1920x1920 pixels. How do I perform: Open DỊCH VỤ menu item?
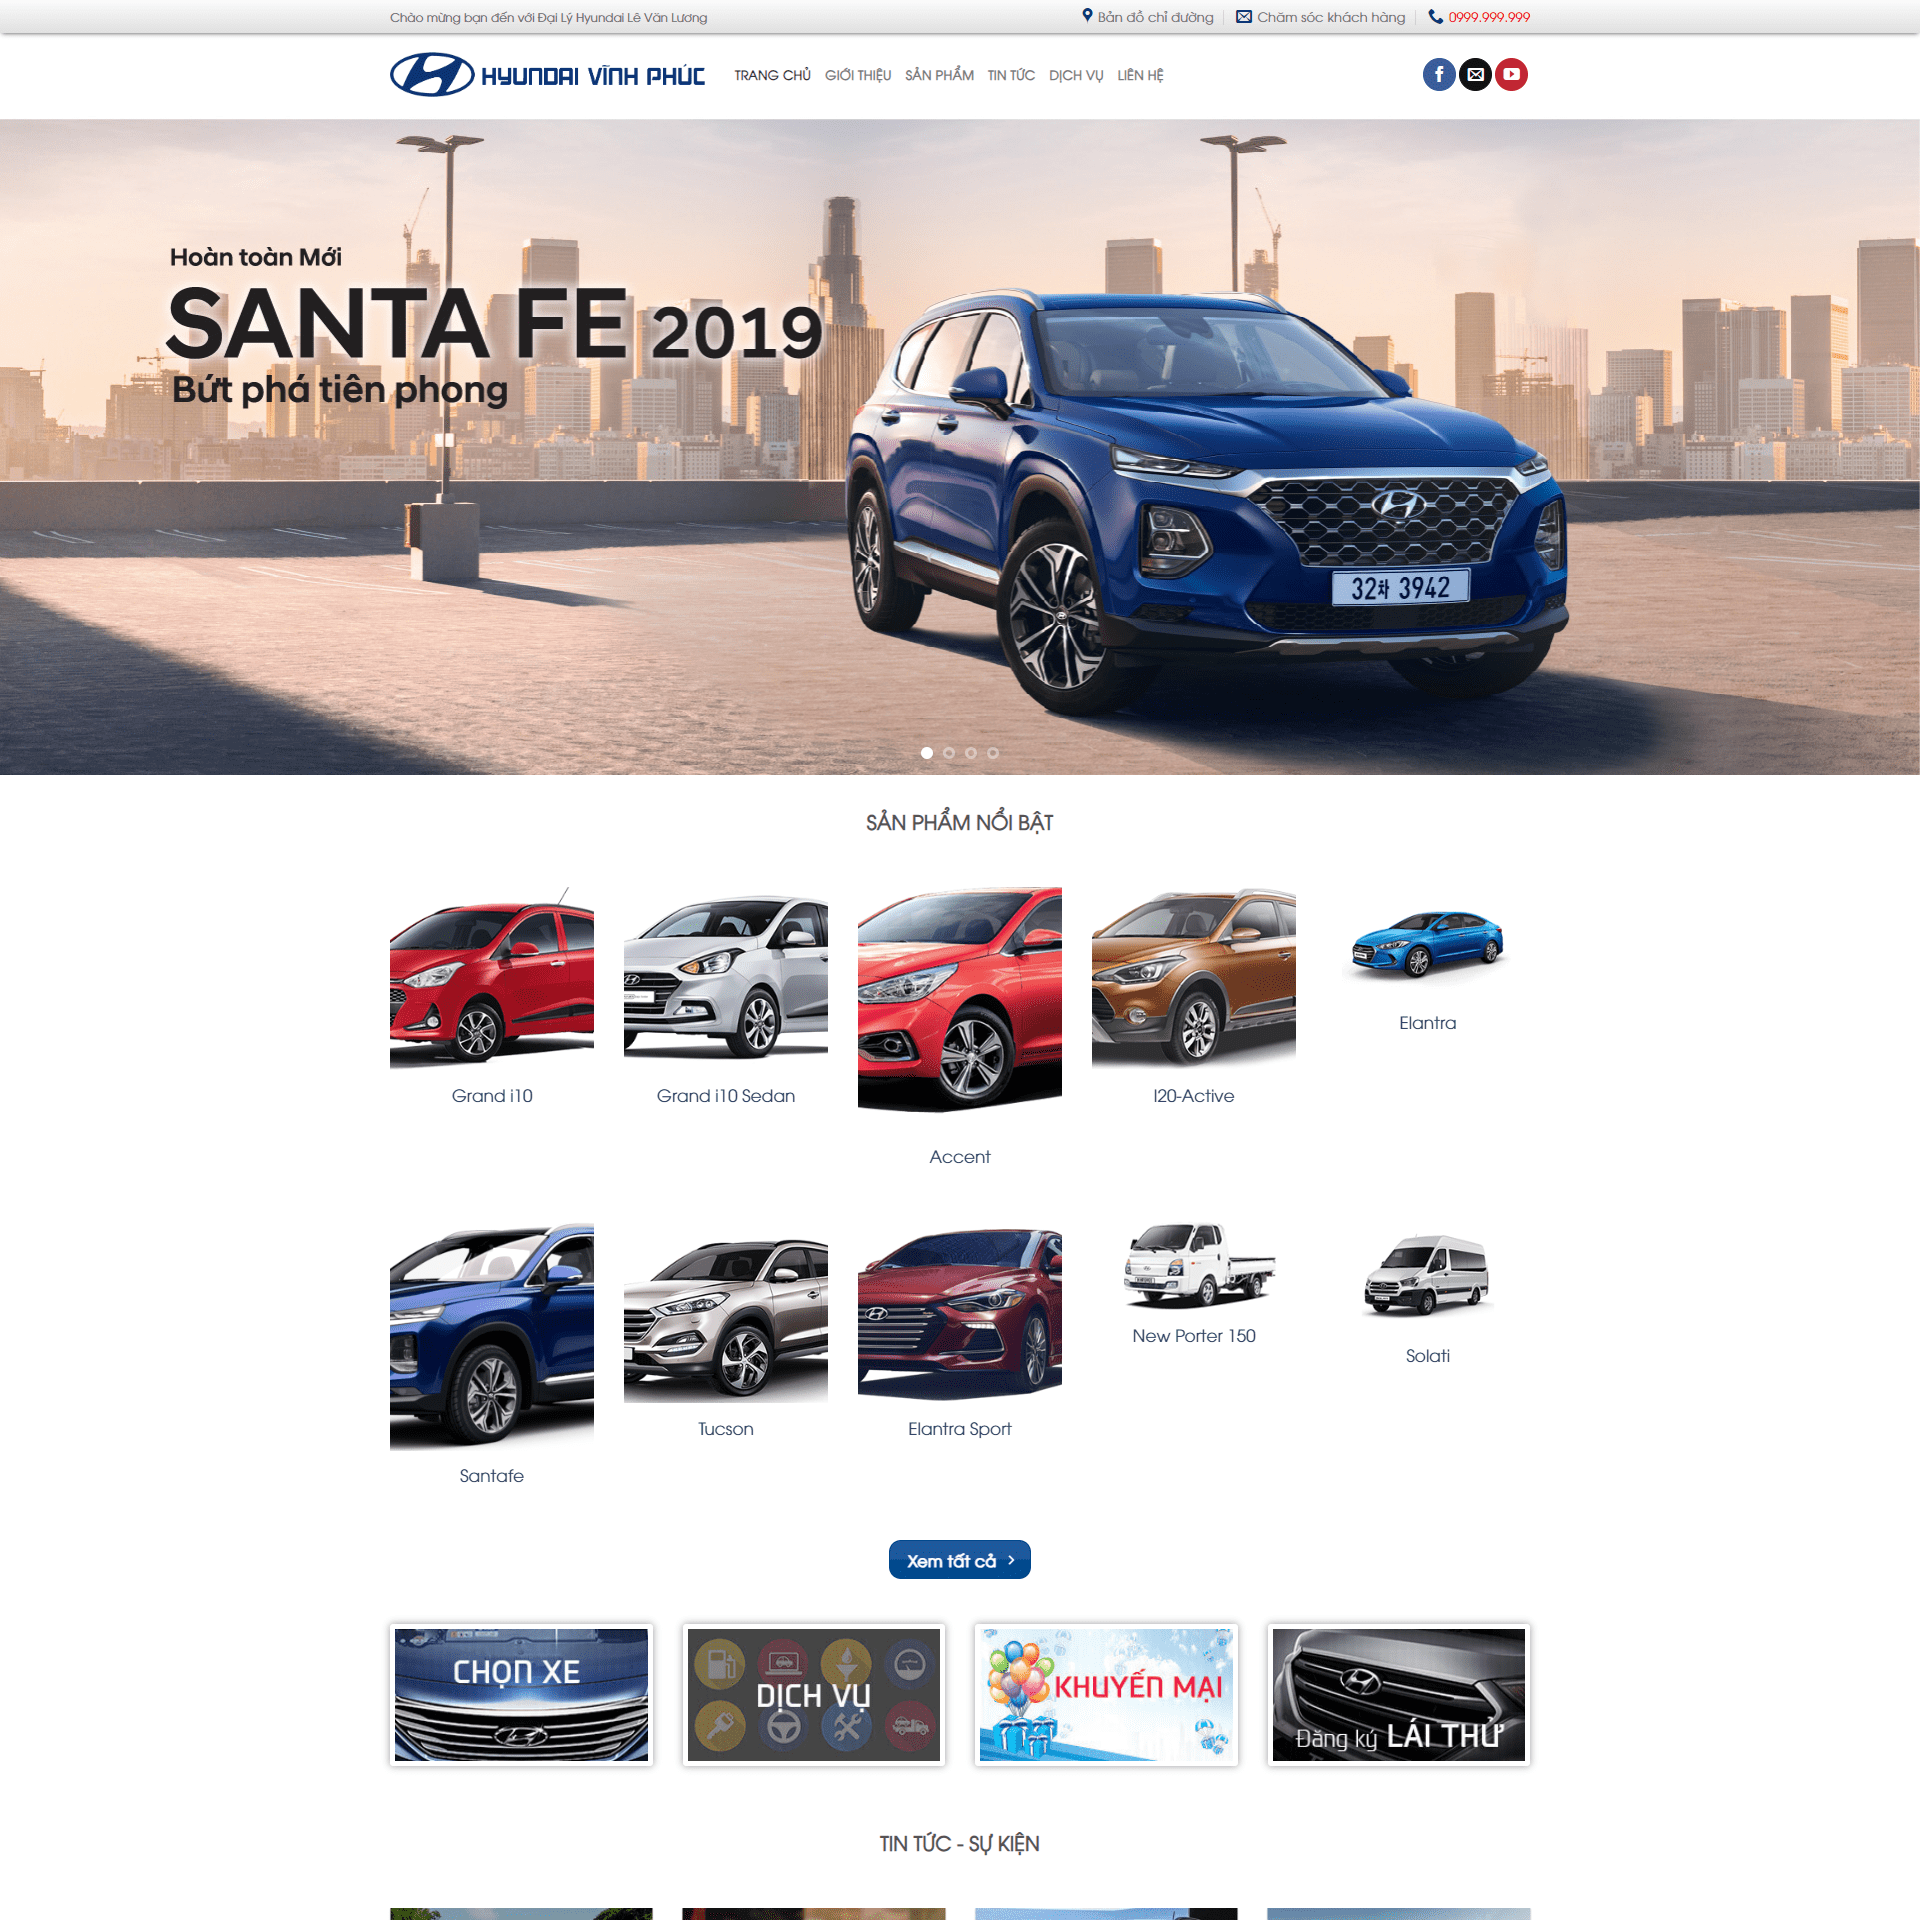click(1076, 75)
